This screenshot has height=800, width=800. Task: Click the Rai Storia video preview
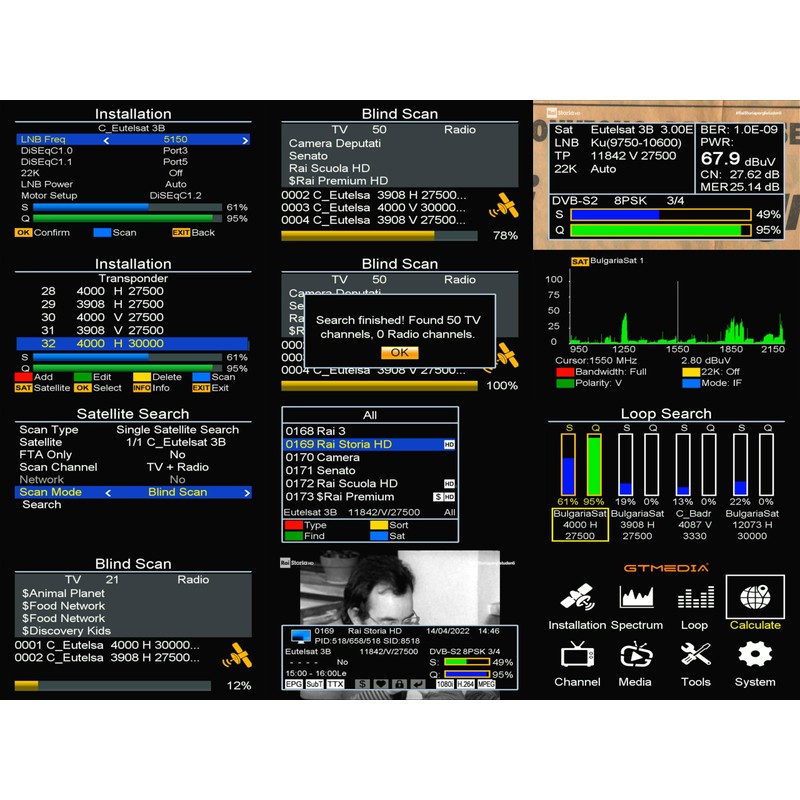tap(399, 587)
